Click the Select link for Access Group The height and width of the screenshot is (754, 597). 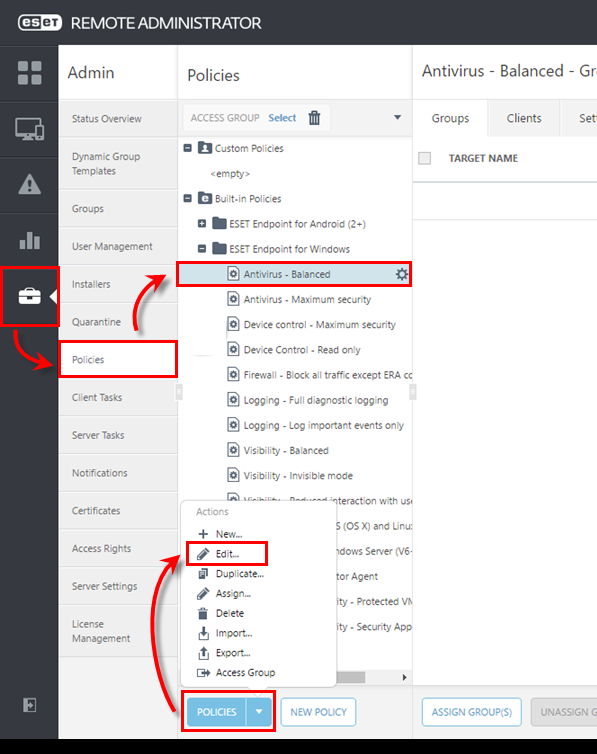[282, 118]
